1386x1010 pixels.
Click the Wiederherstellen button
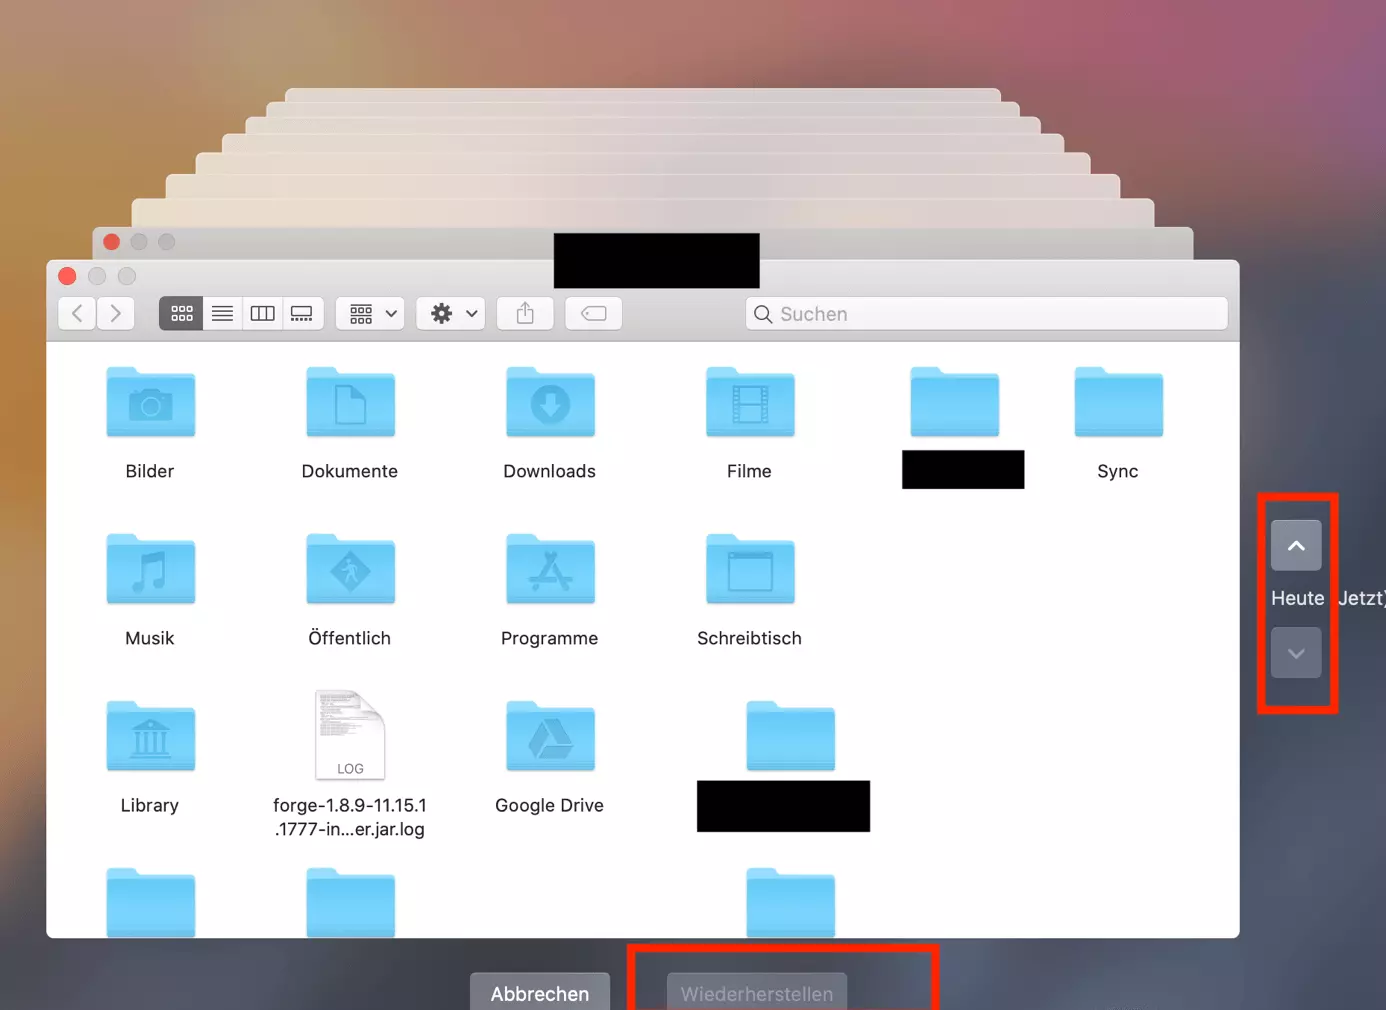click(757, 992)
